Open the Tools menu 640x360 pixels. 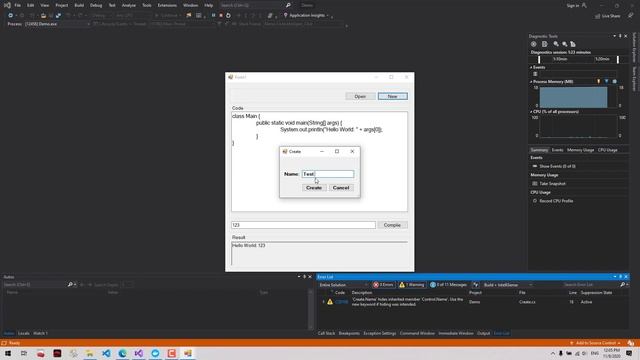pyautogui.click(x=147, y=5)
